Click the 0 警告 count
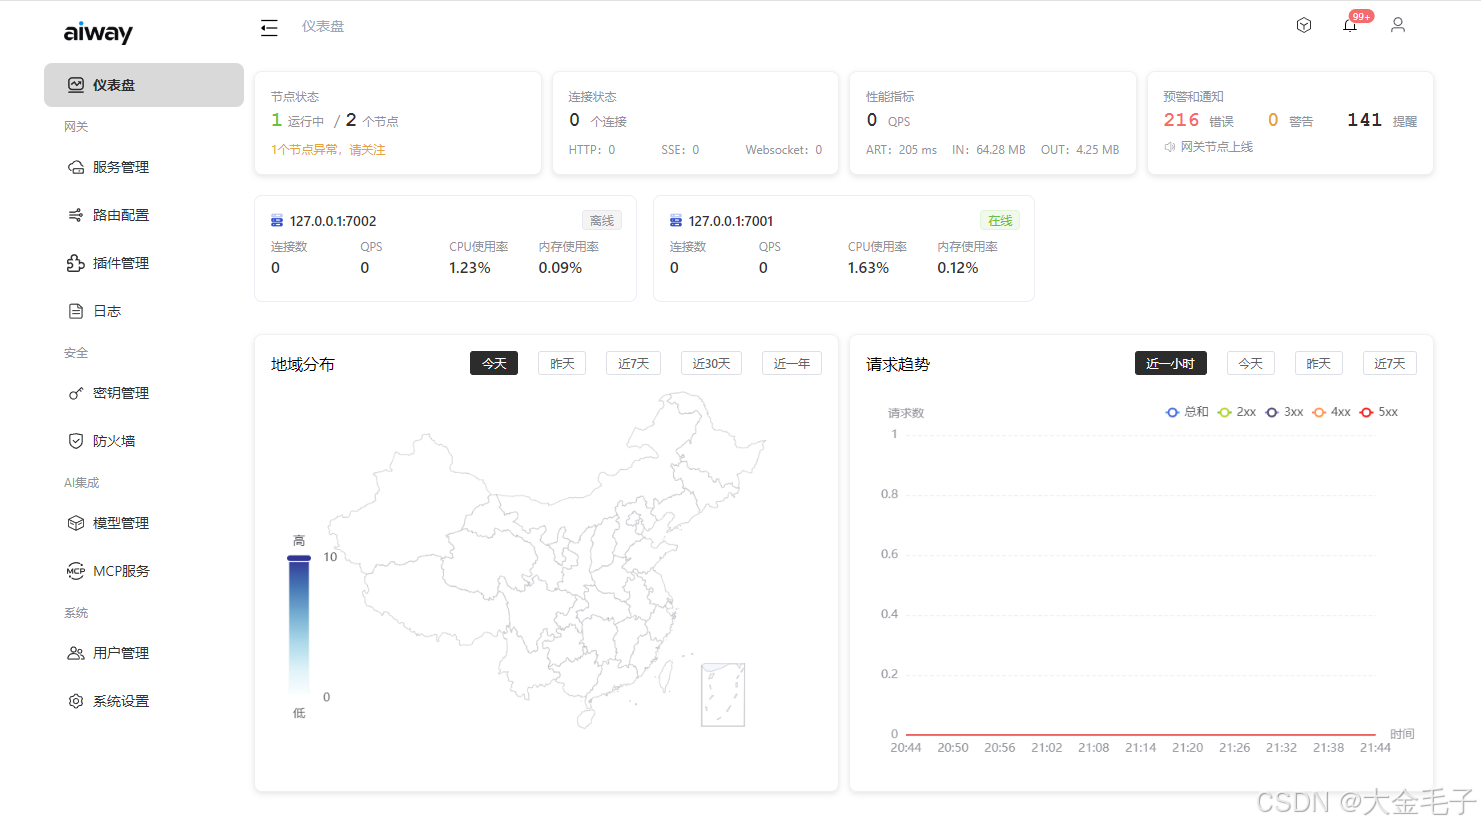The image size is (1481, 828). click(x=1290, y=120)
